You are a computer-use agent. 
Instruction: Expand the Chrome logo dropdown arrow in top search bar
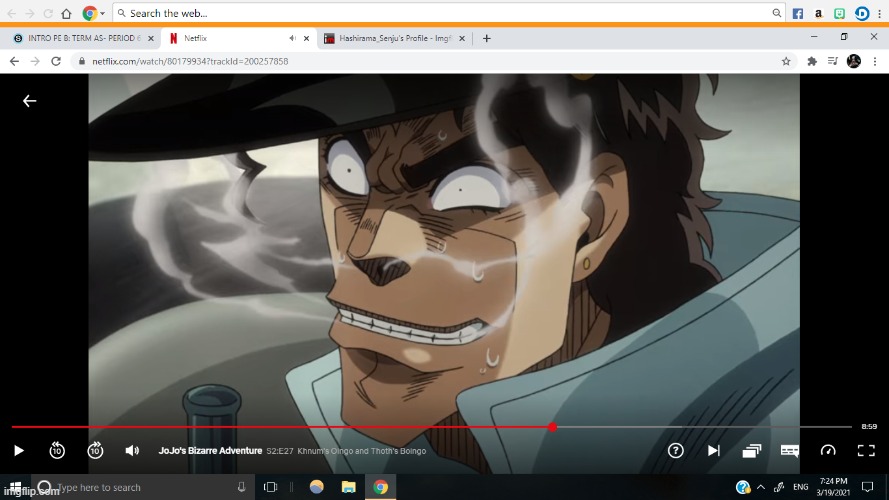tap(103, 14)
